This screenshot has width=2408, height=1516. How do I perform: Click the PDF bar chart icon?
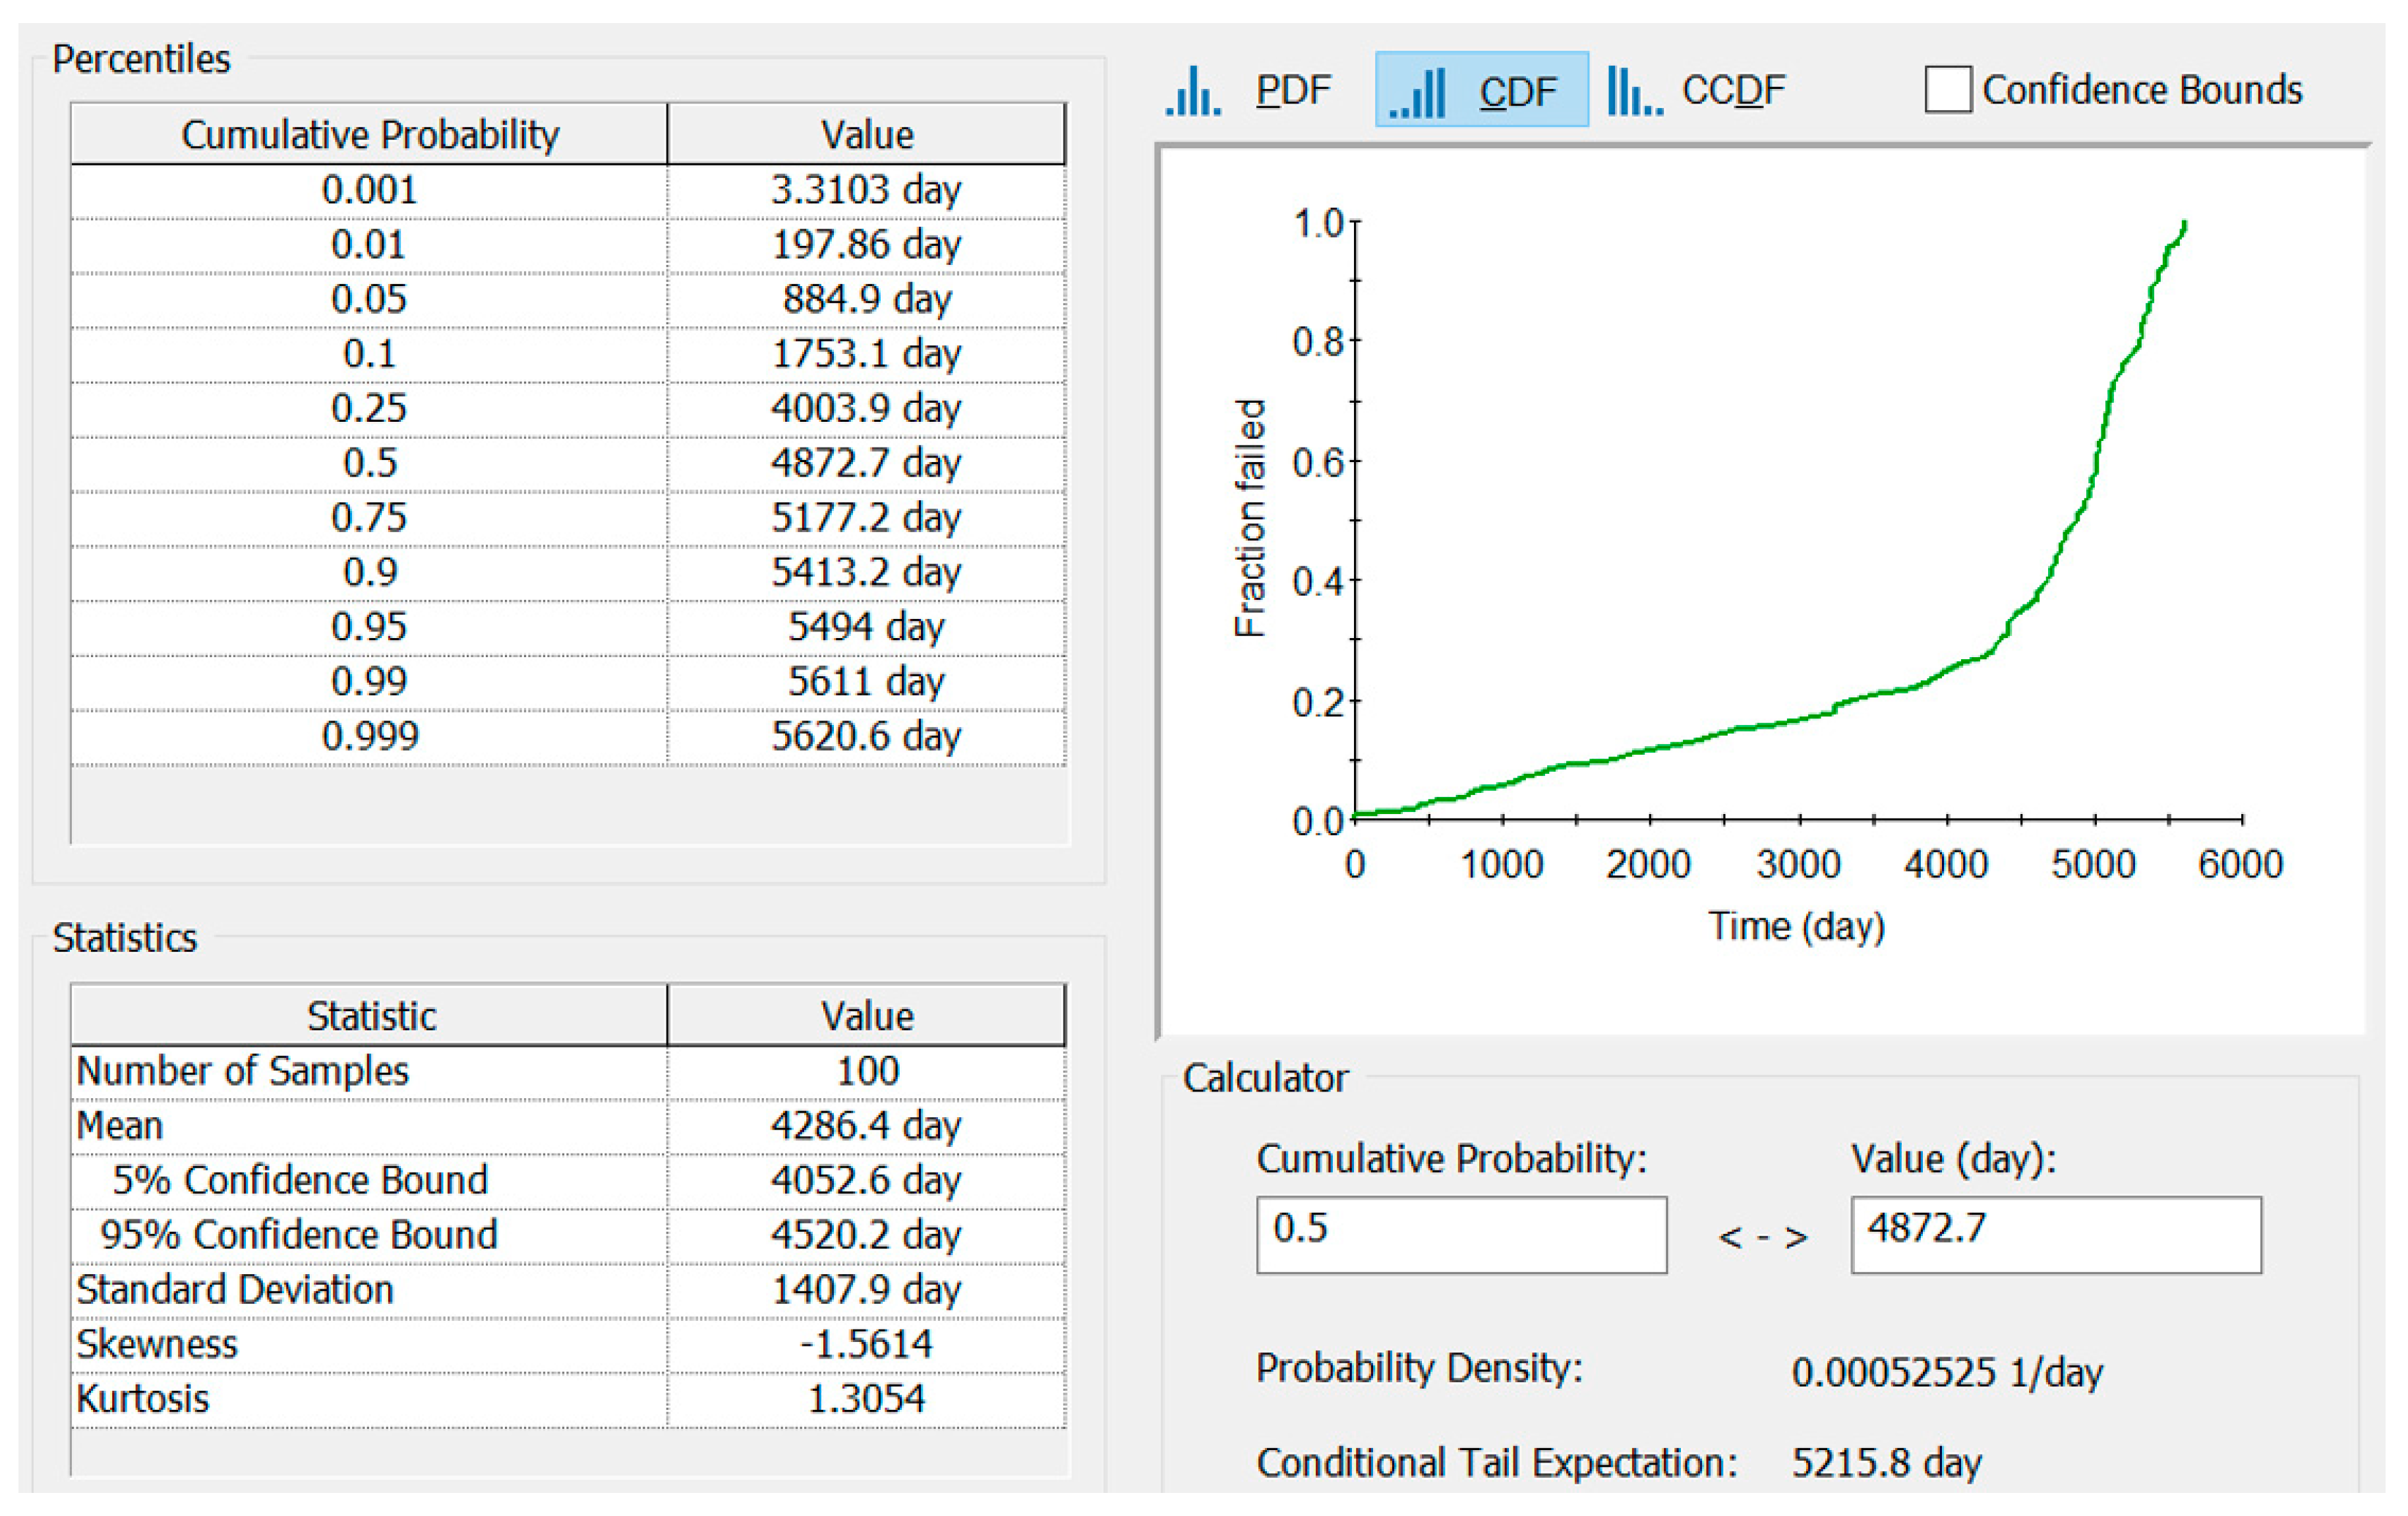click(1193, 91)
